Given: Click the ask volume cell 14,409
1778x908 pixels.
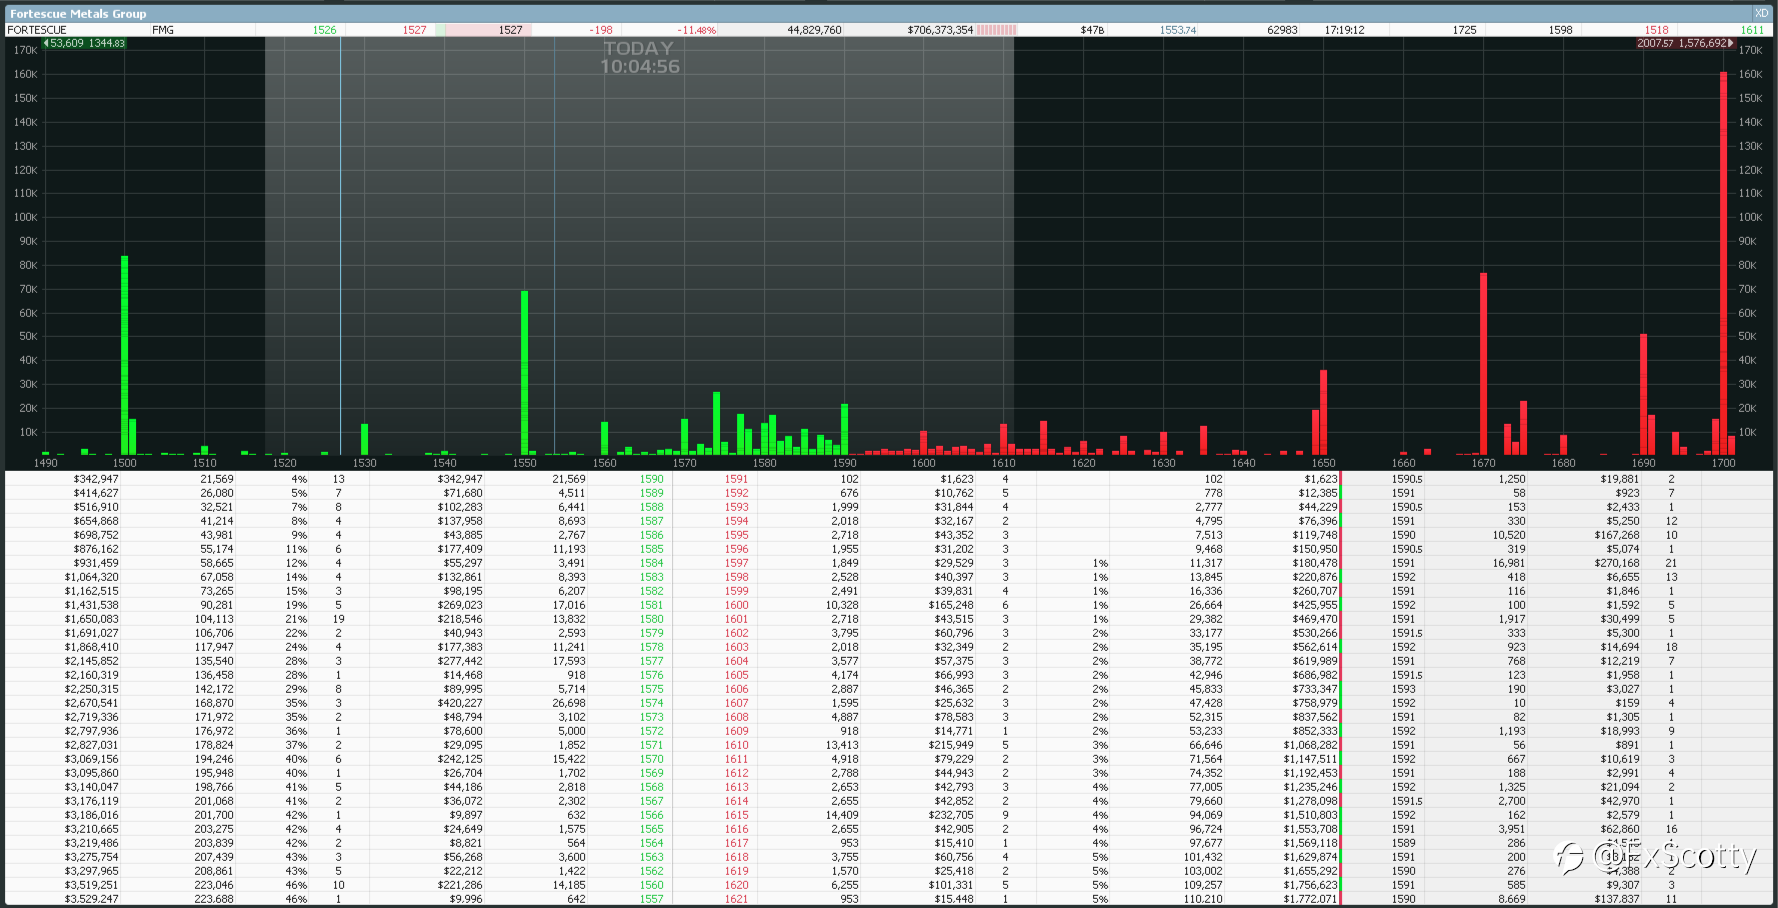Looking at the screenshot, I should pyautogui.click(x=842, y=815).
